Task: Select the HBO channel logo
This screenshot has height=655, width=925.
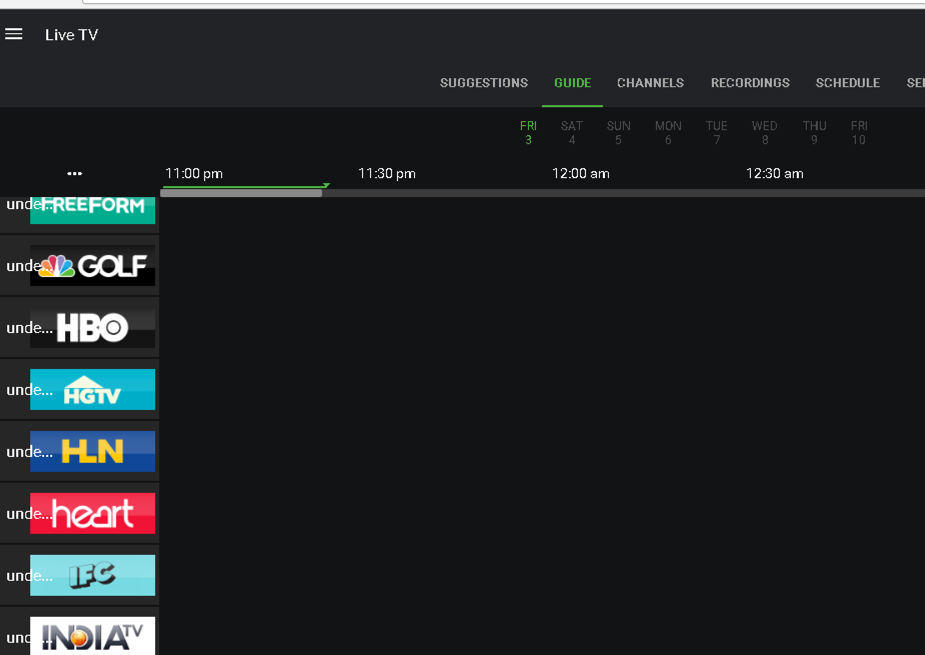Action: (93, 328)
